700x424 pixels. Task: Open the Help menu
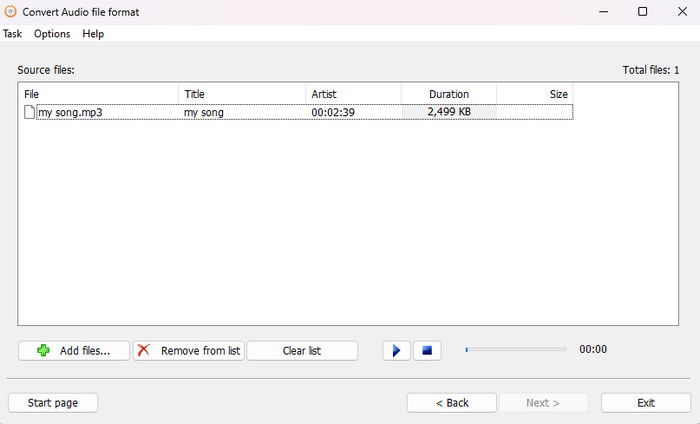point(93,34)
